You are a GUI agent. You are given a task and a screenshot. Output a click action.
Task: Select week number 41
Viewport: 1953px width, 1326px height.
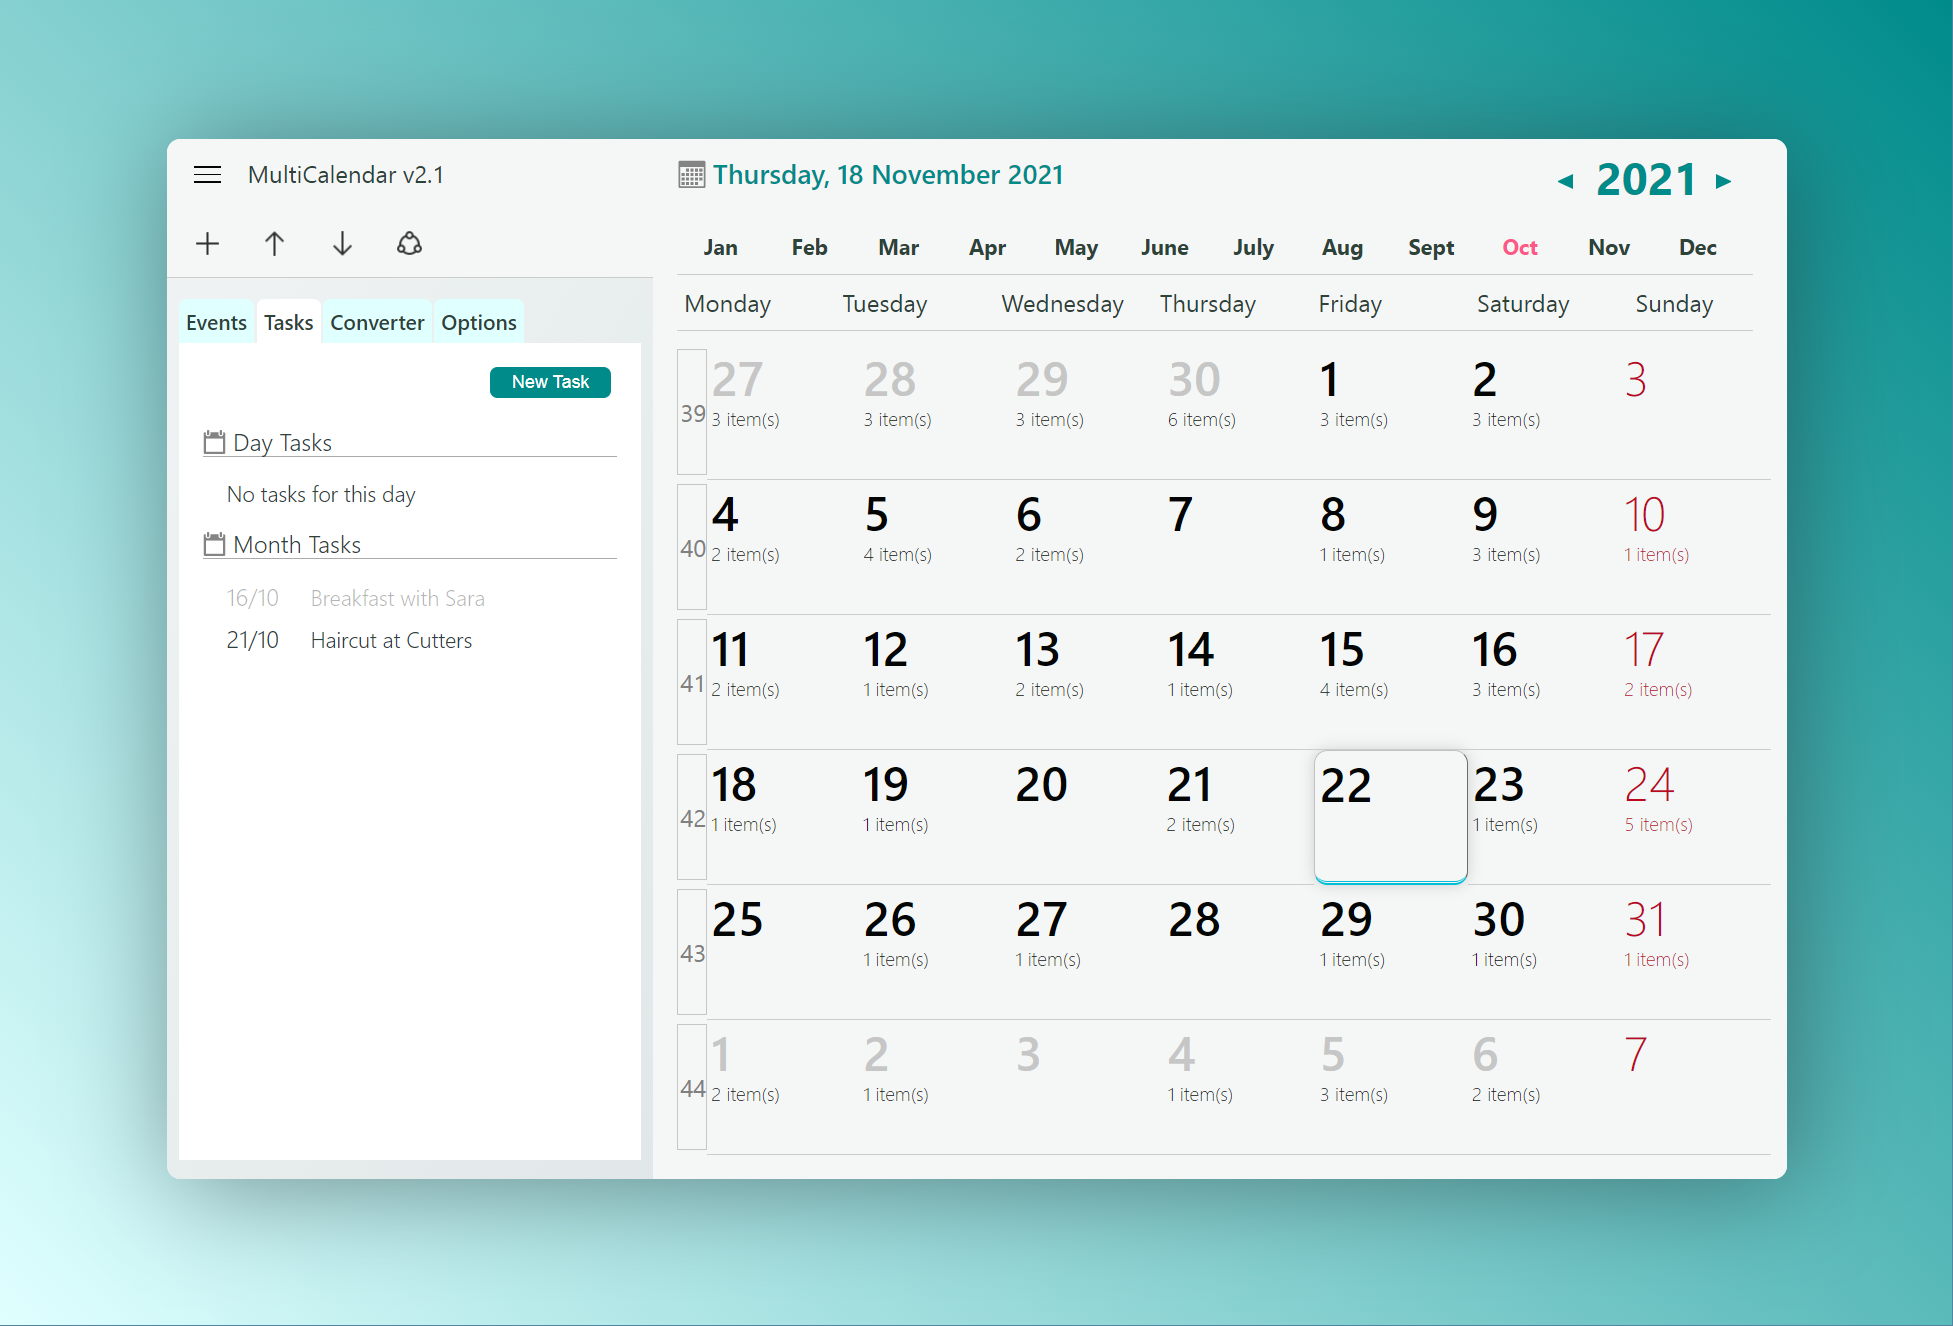(x=692, y=682)
